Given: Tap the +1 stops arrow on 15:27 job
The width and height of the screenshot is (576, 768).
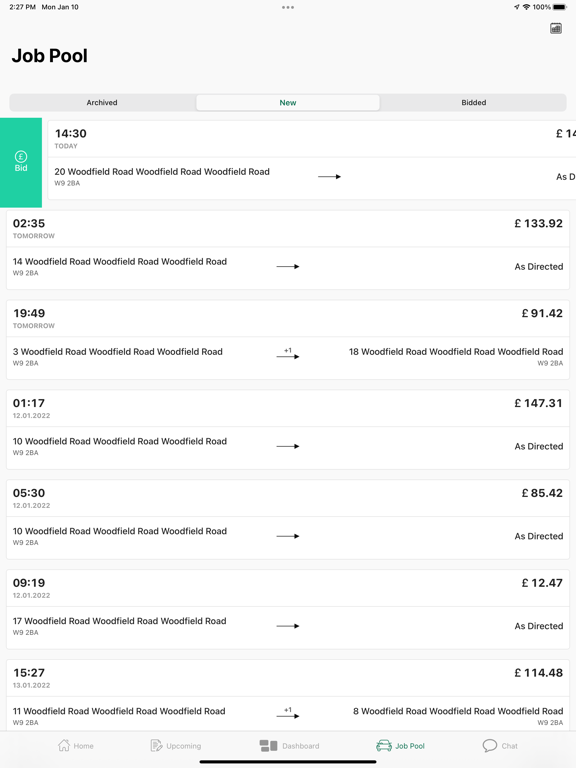Looking at the screenshot, I should (288, 714).
